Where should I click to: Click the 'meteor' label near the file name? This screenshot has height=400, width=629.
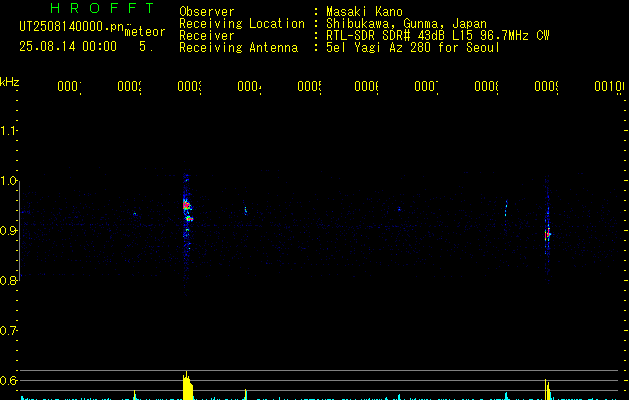145,32
